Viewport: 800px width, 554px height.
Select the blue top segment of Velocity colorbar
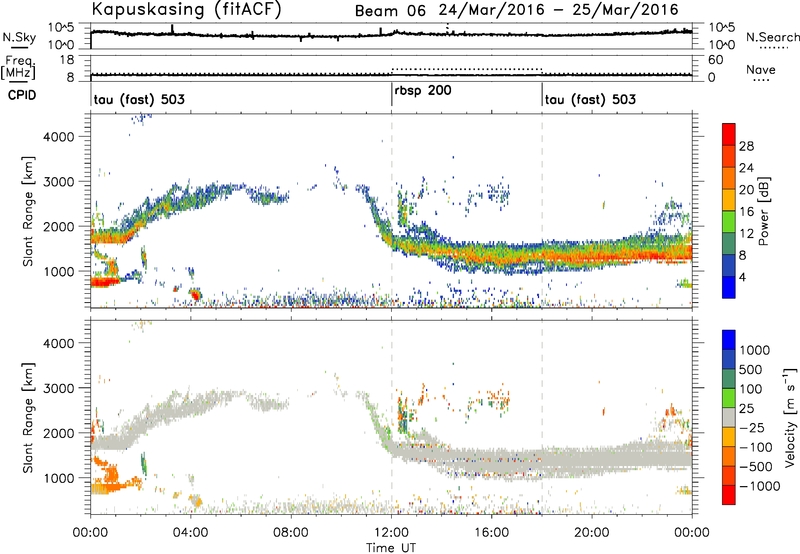coord(729,339)
